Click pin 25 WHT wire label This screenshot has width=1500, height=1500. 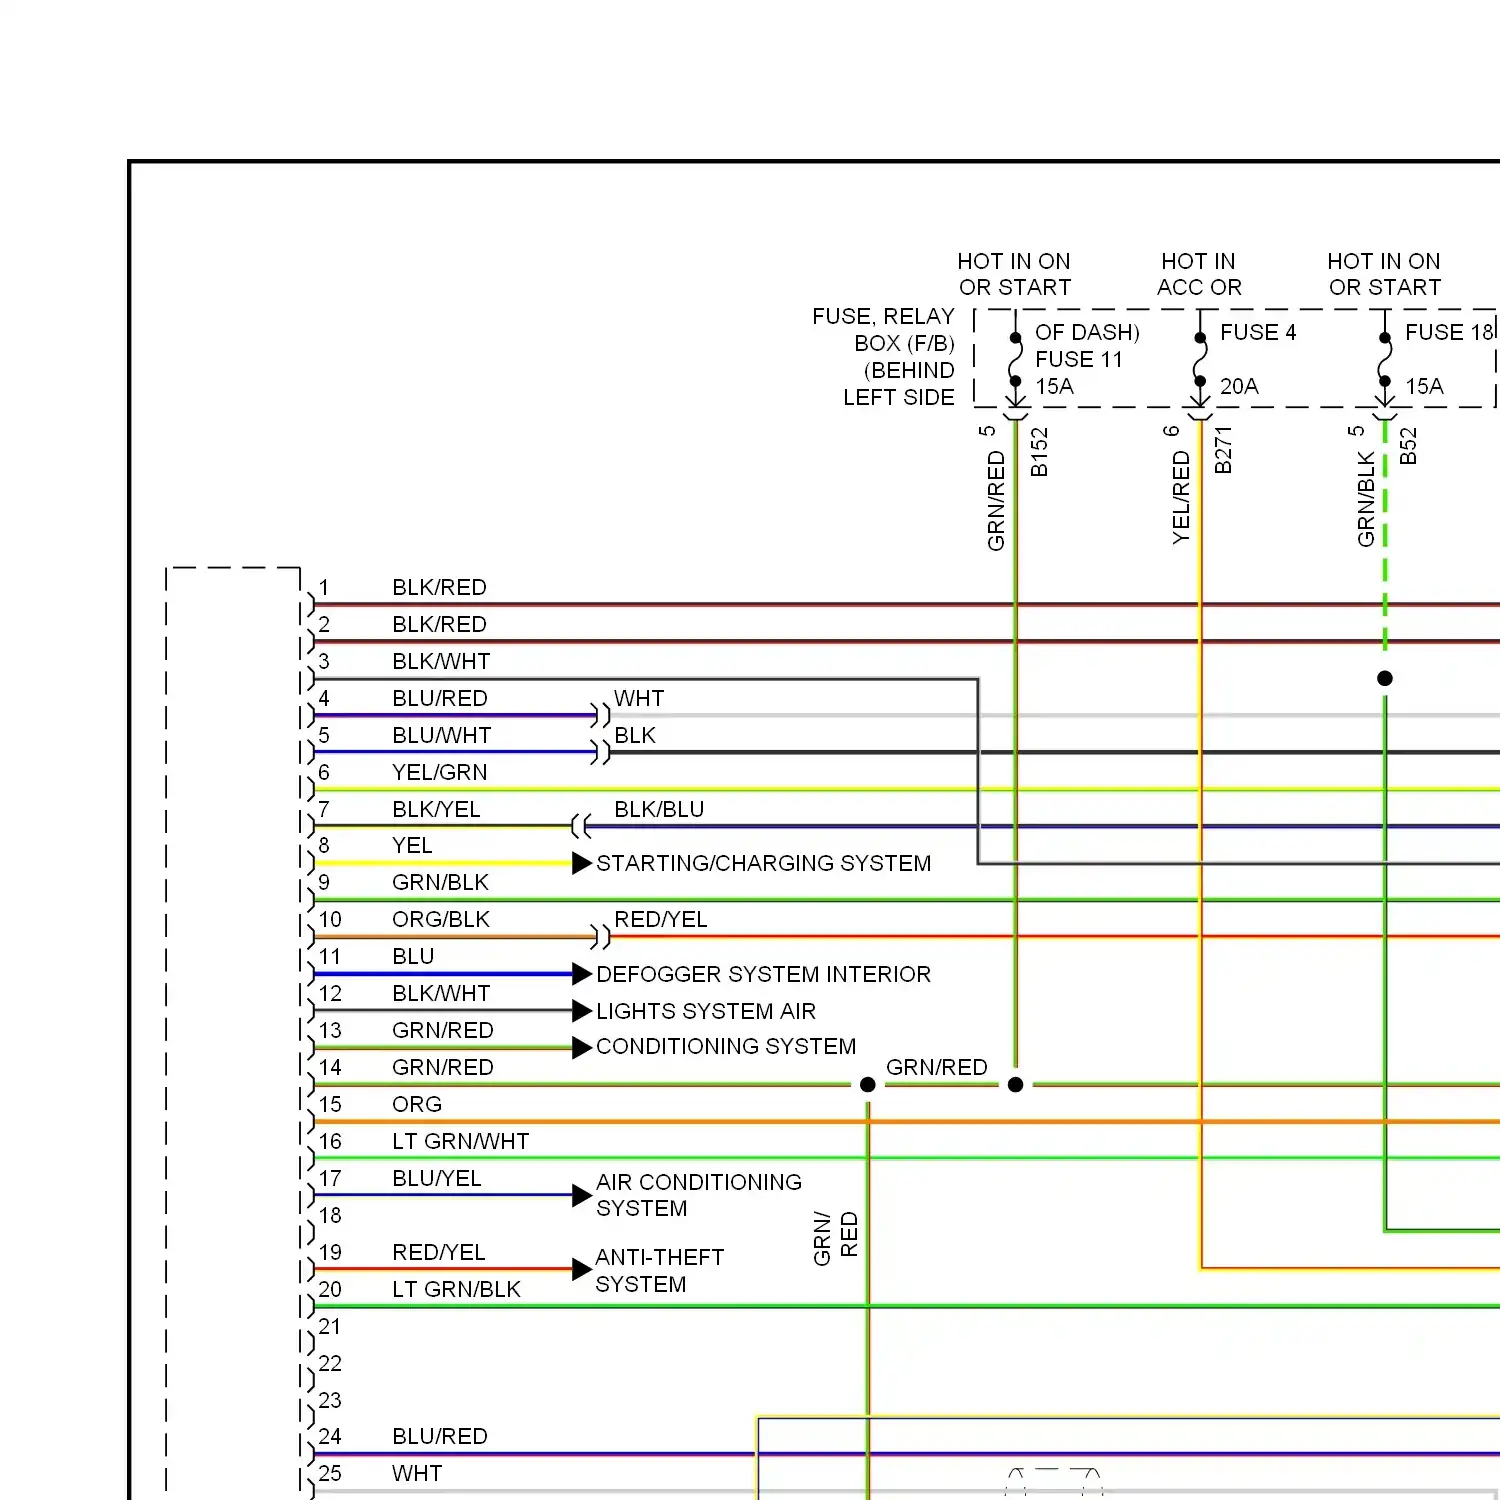click(x=417, y=1473)
